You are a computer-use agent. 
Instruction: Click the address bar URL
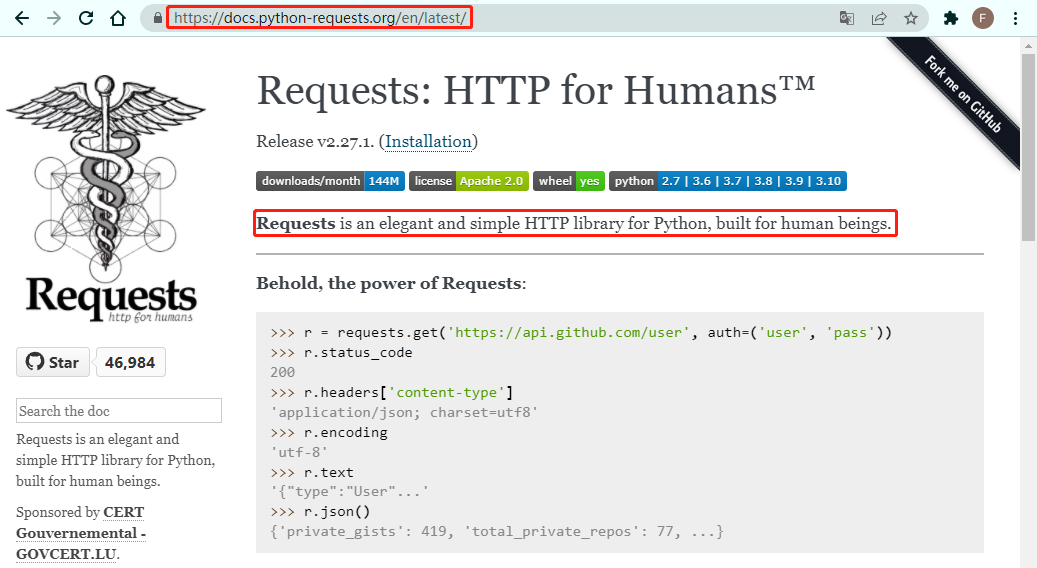[318, 18]
